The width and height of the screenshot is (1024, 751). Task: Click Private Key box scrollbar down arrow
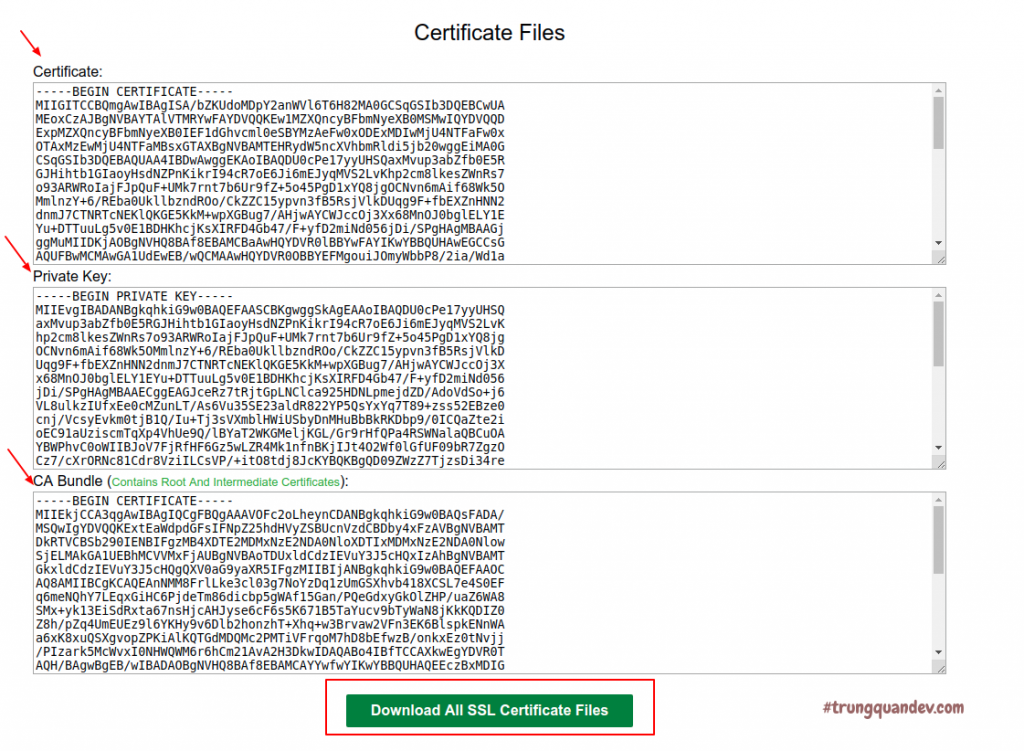tap(938, 447)
